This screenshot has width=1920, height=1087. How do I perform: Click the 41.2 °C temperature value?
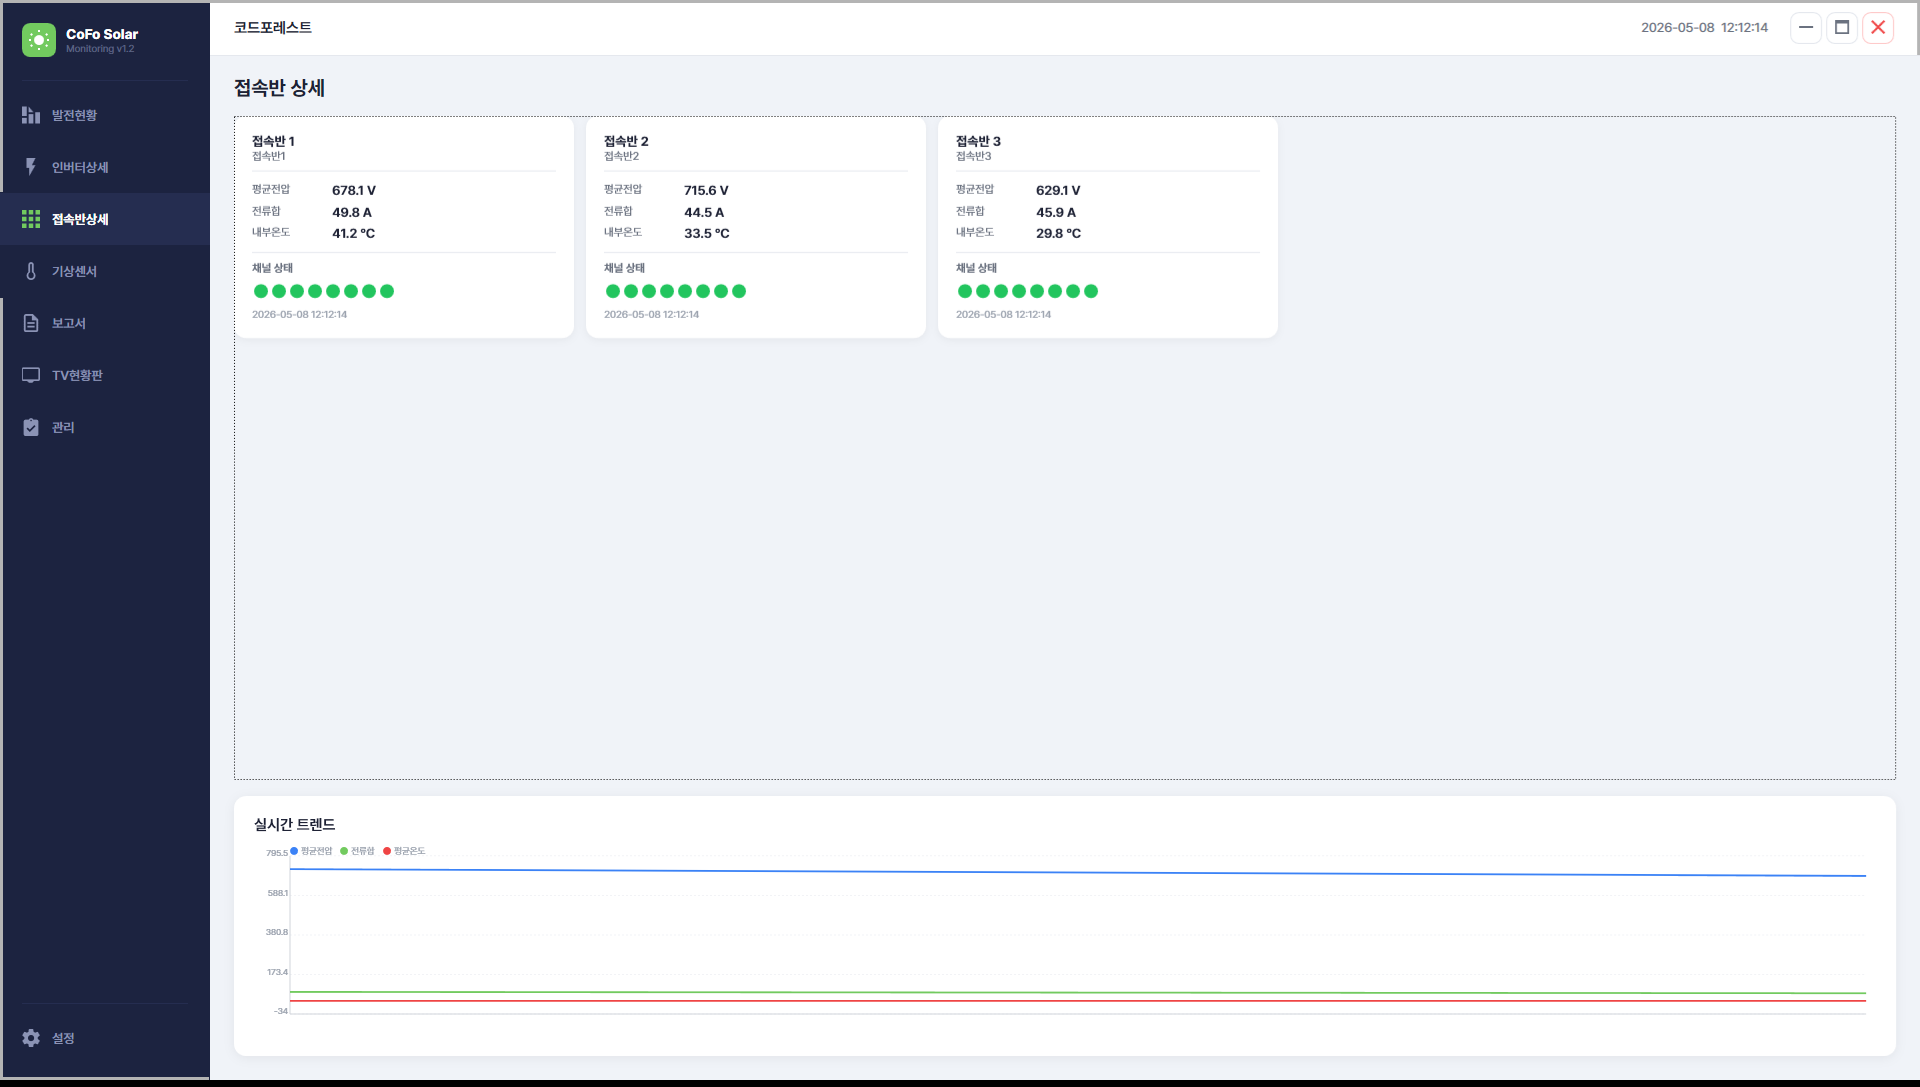click(x=354, y=233)
